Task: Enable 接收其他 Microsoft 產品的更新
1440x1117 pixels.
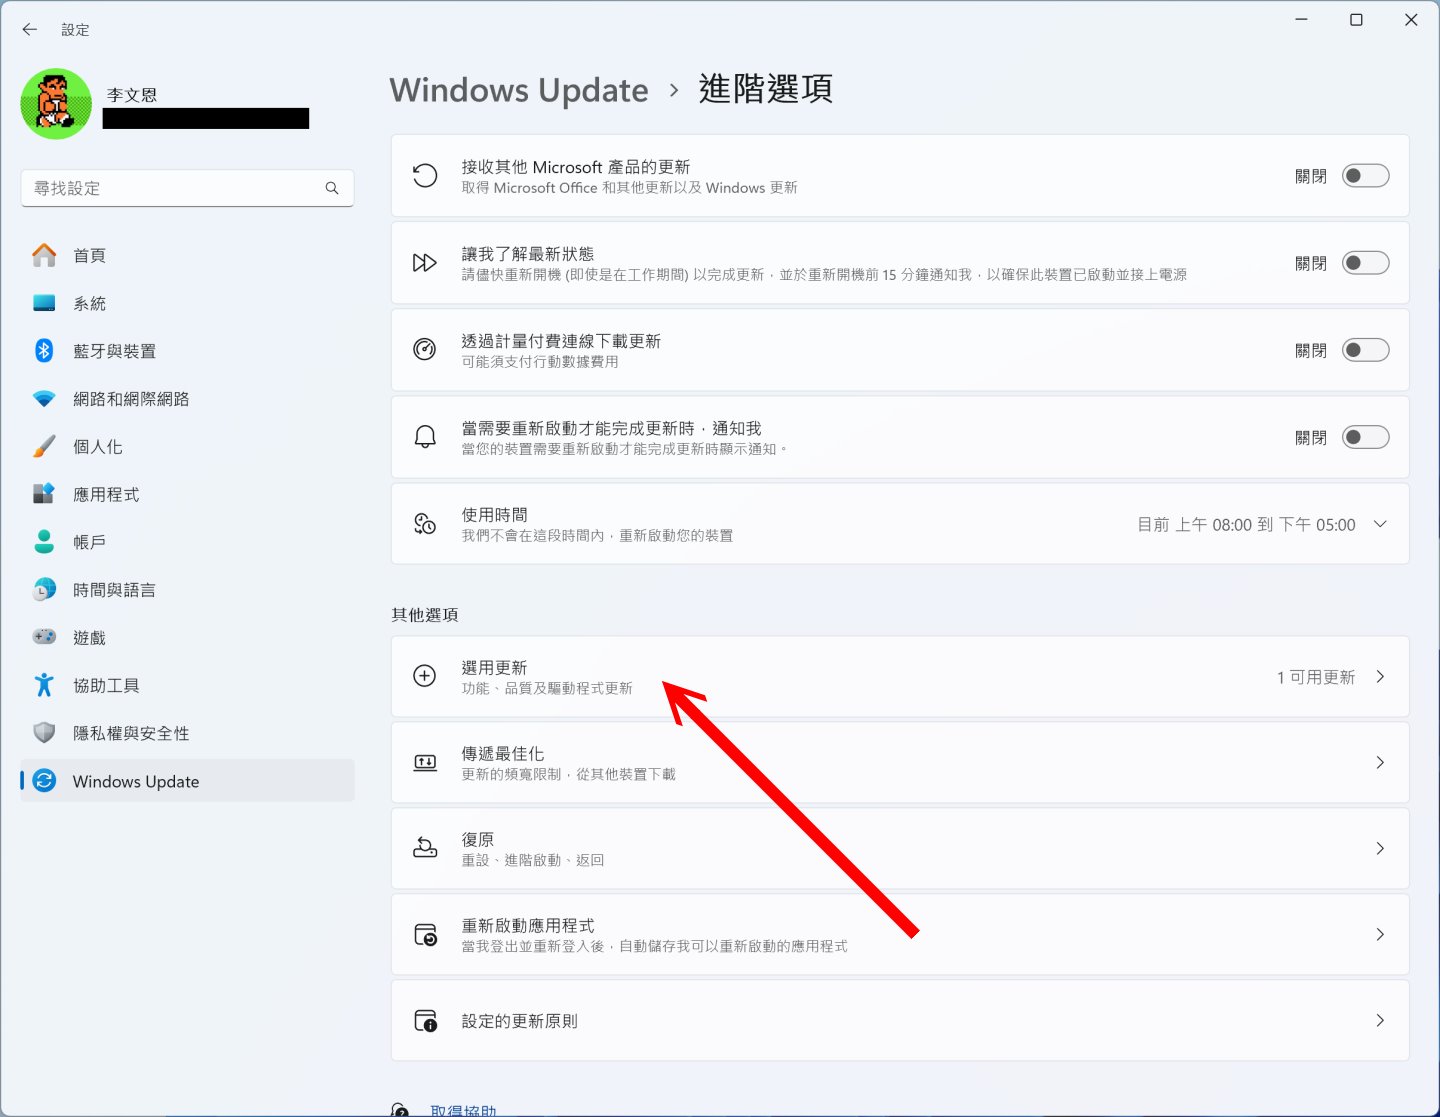Action: click(x=1366, y=175)
